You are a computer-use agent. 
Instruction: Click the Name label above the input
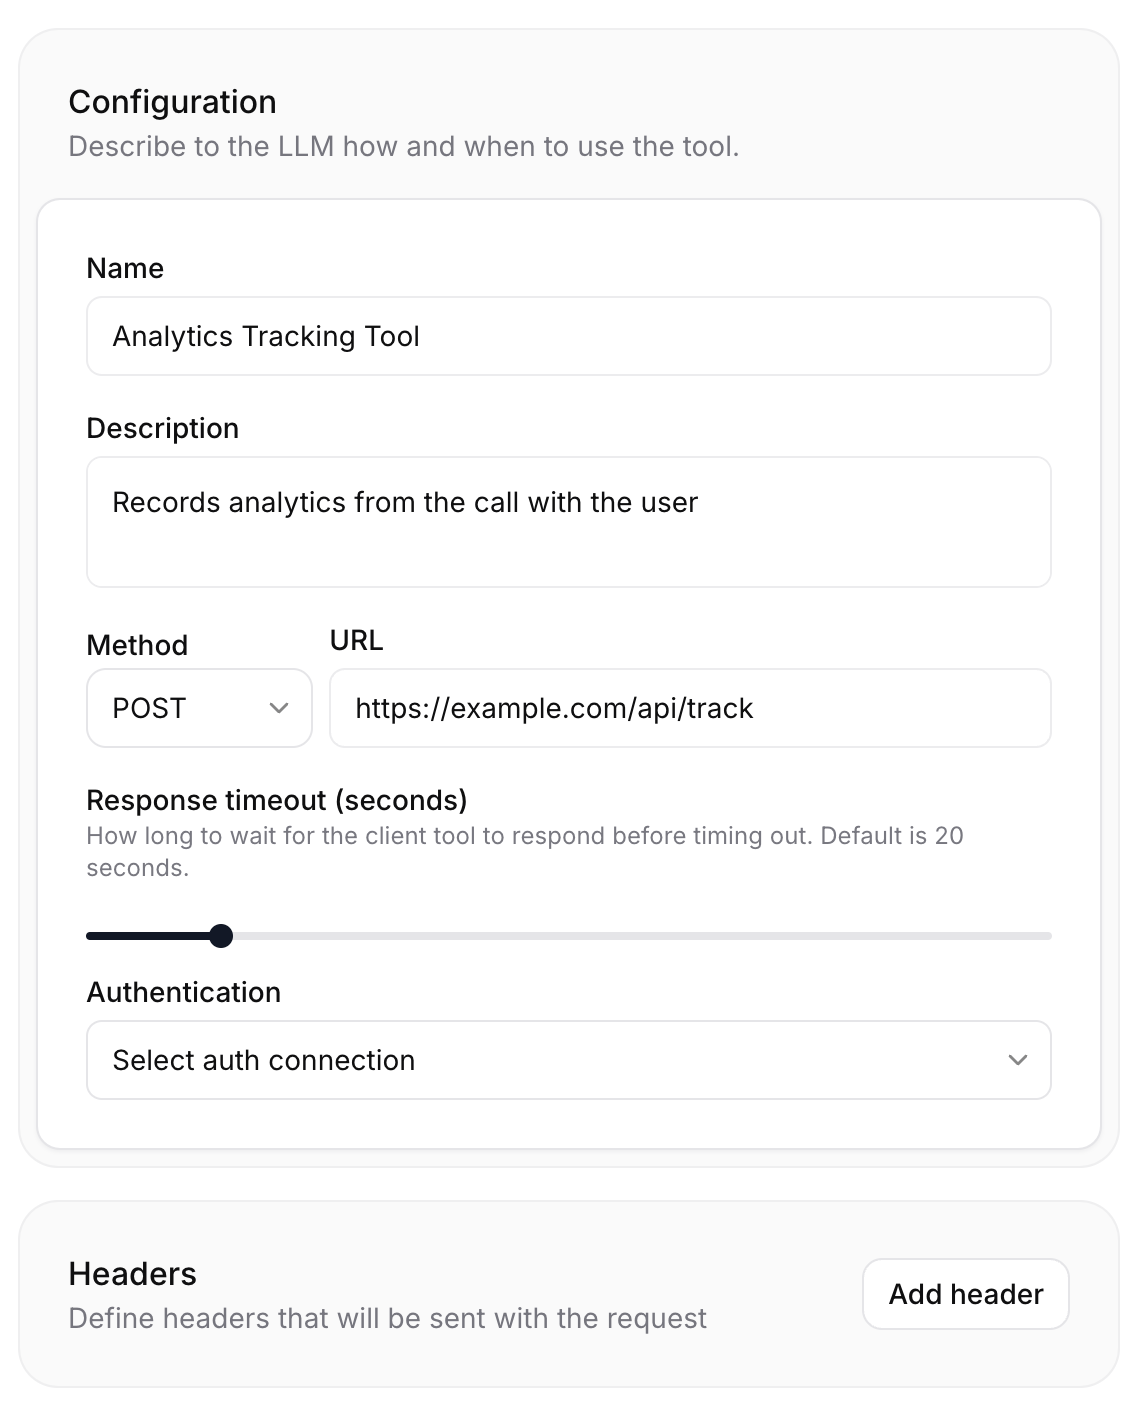coord(125,267)
